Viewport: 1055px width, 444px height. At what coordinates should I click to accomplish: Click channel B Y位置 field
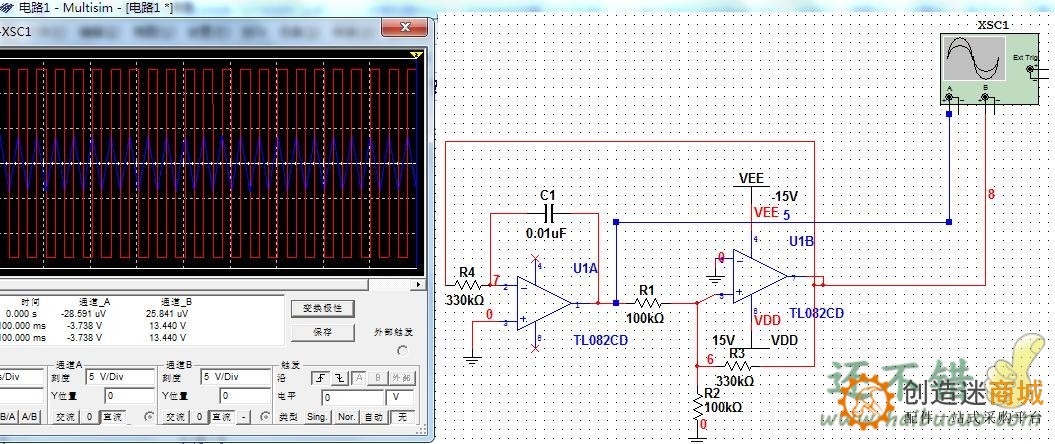coord(244,396)
